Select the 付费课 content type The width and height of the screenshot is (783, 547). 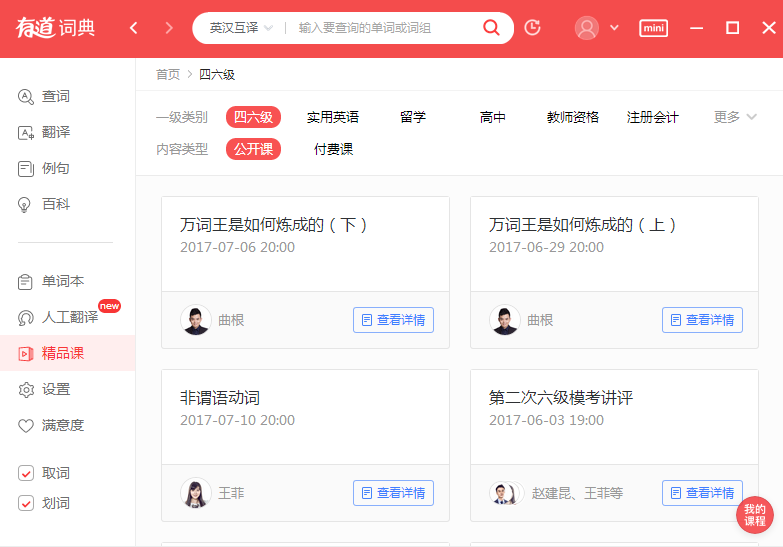(x=333, y=149)
